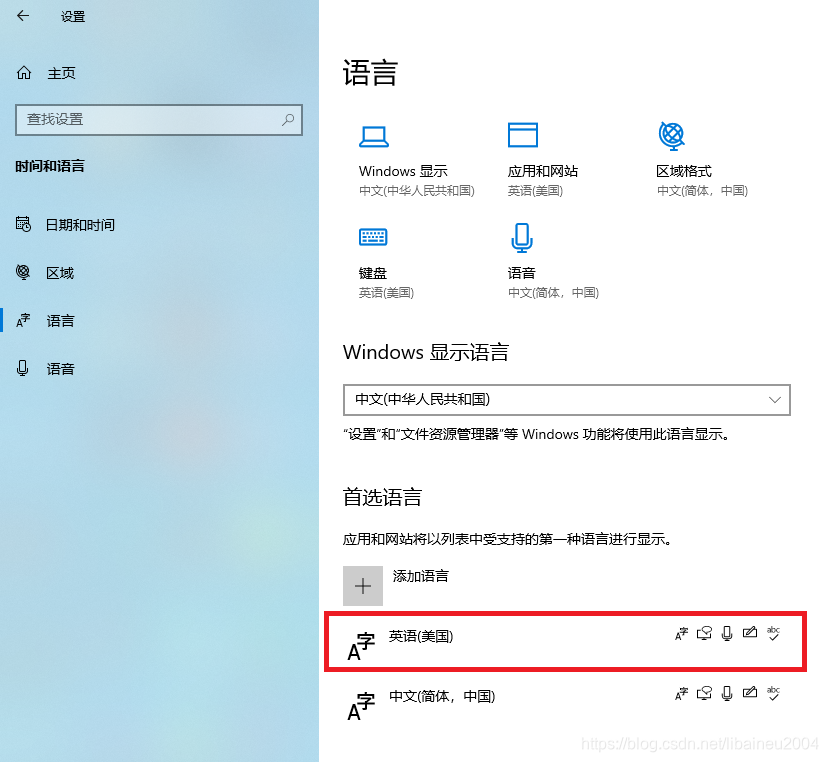Select the 英语(美国) language entry
This screenshot has width=828, height=762.
point(566,642)
